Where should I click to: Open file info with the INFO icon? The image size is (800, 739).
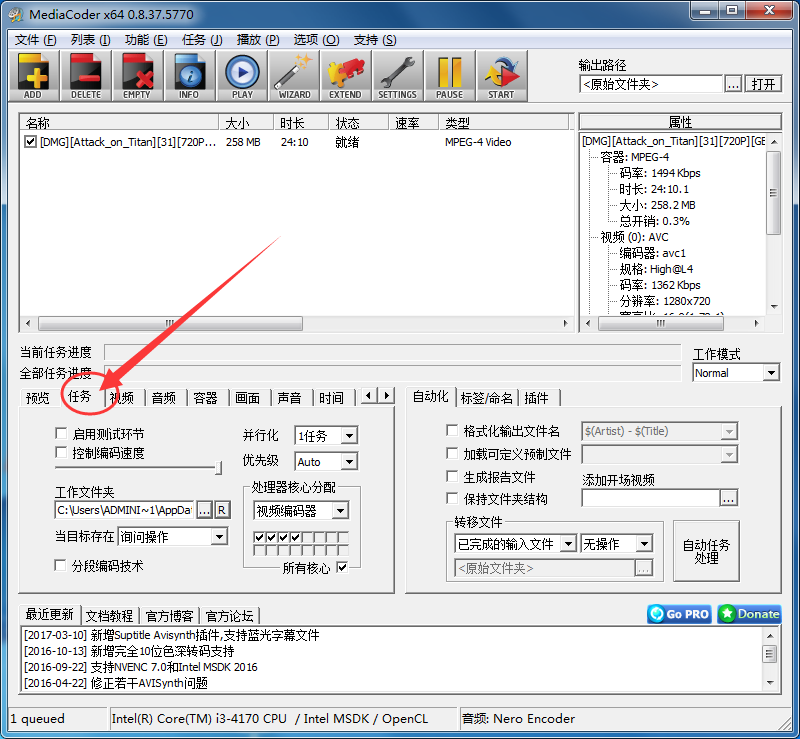[189, 75]
